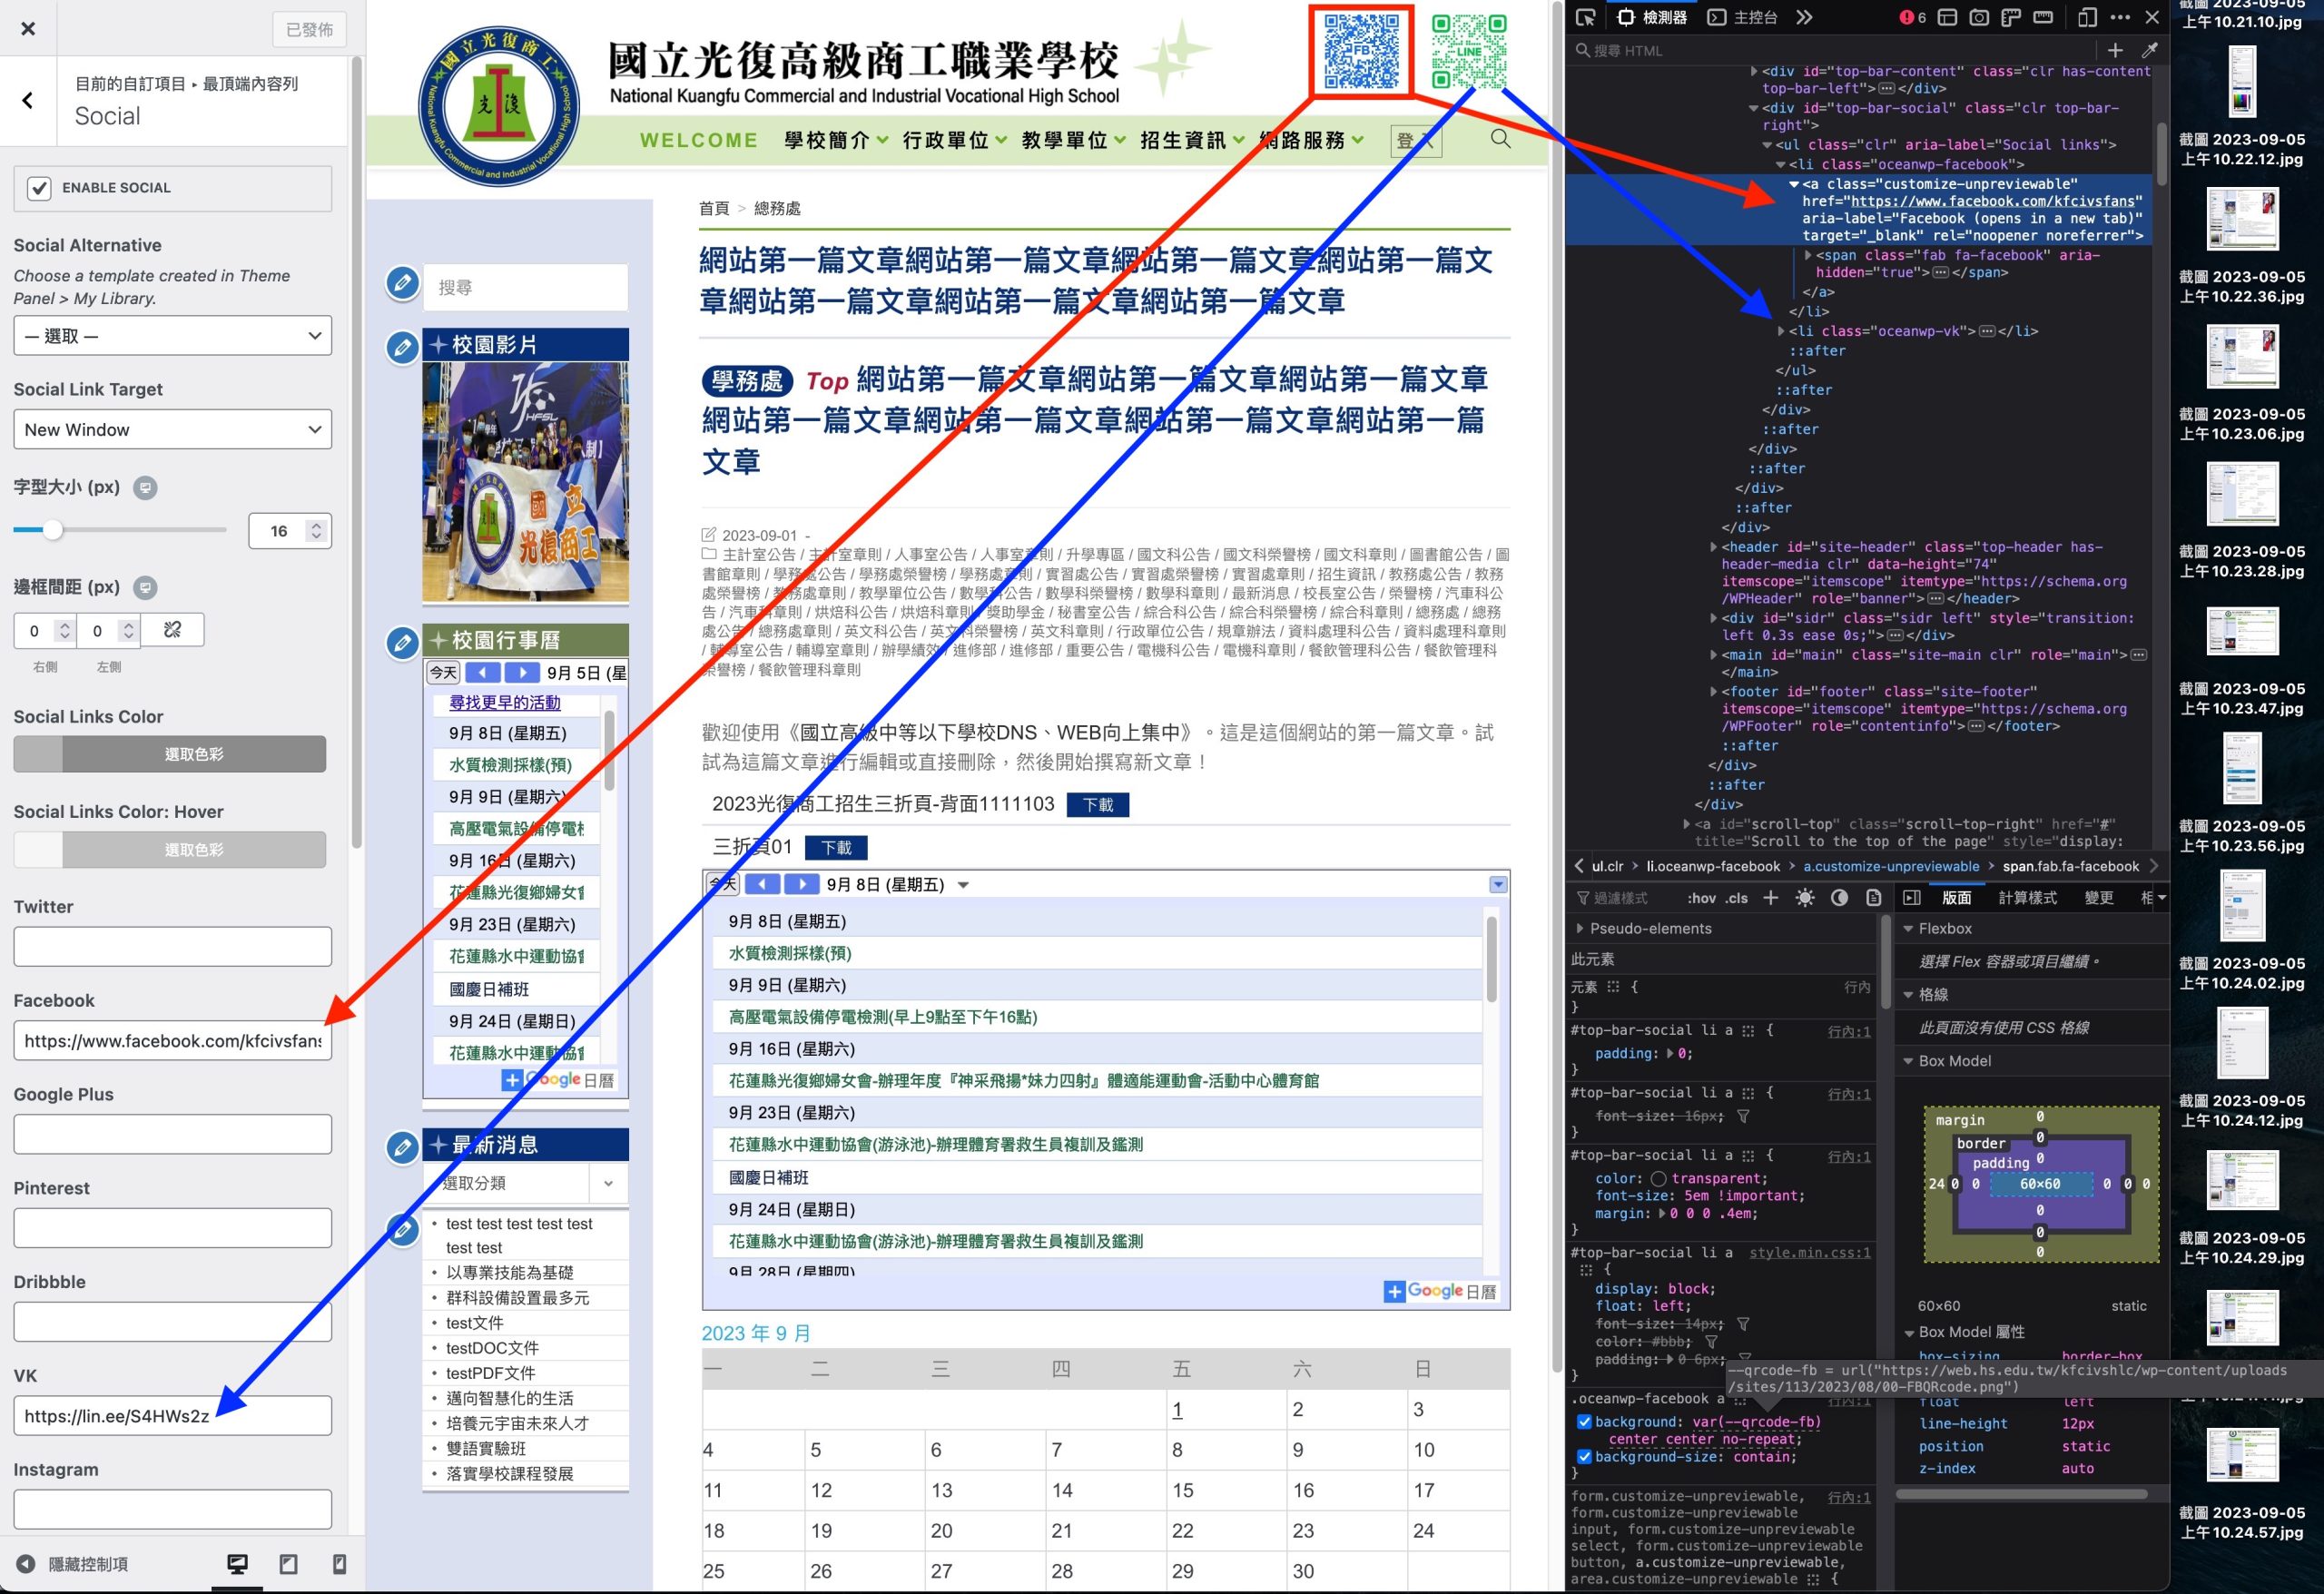The image size is (2324, 1594).
Task: Open the Social Links Color picker
Action: pyautogui.click(x=170, y=755)
